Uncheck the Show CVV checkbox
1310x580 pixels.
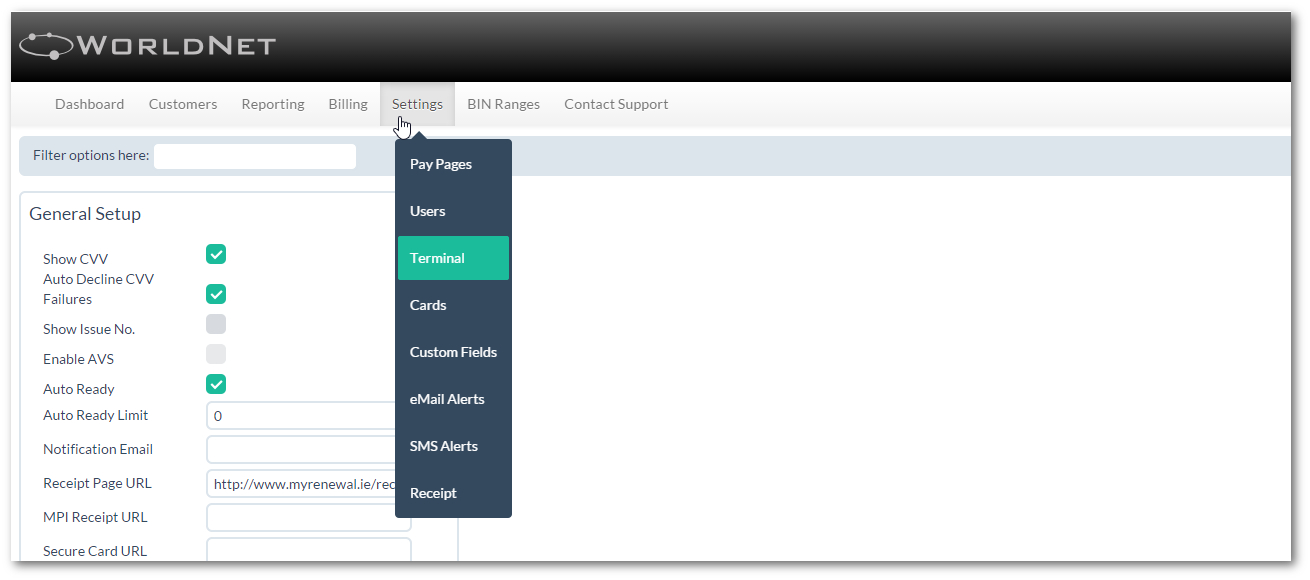click(216, 254)
